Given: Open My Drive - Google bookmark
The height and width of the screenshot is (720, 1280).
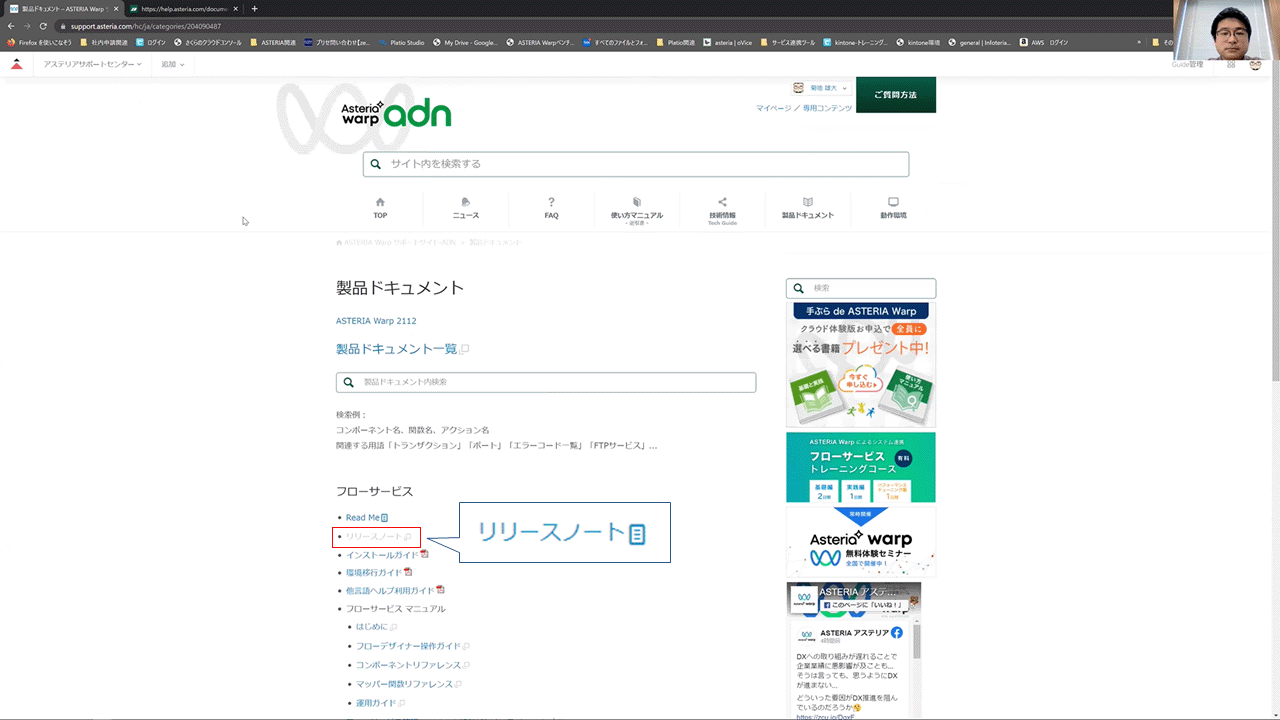Looking at the screenshot, I should (465, 42).
